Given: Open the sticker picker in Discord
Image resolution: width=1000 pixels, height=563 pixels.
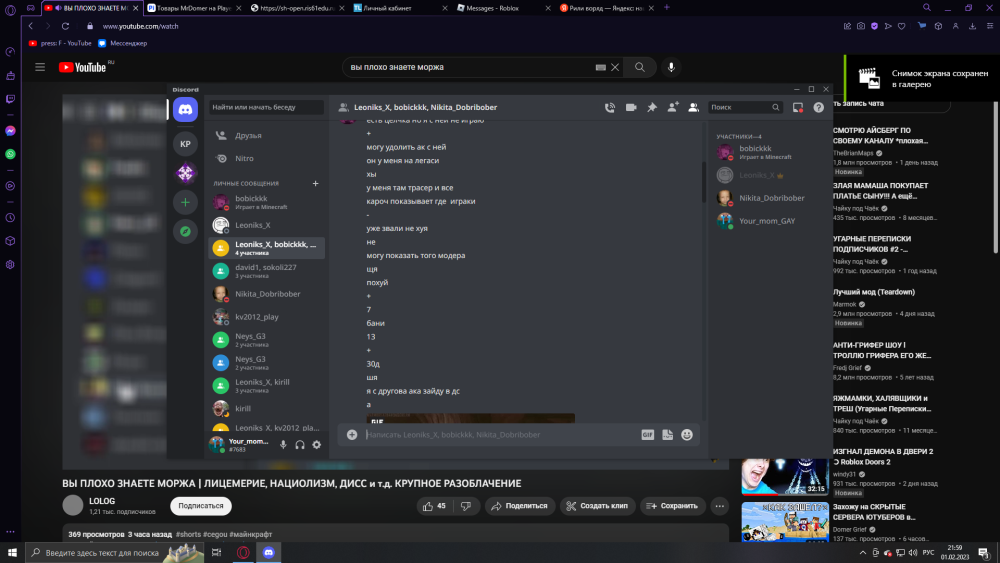Looking at the screenshot, I should (x=667, y=435).
